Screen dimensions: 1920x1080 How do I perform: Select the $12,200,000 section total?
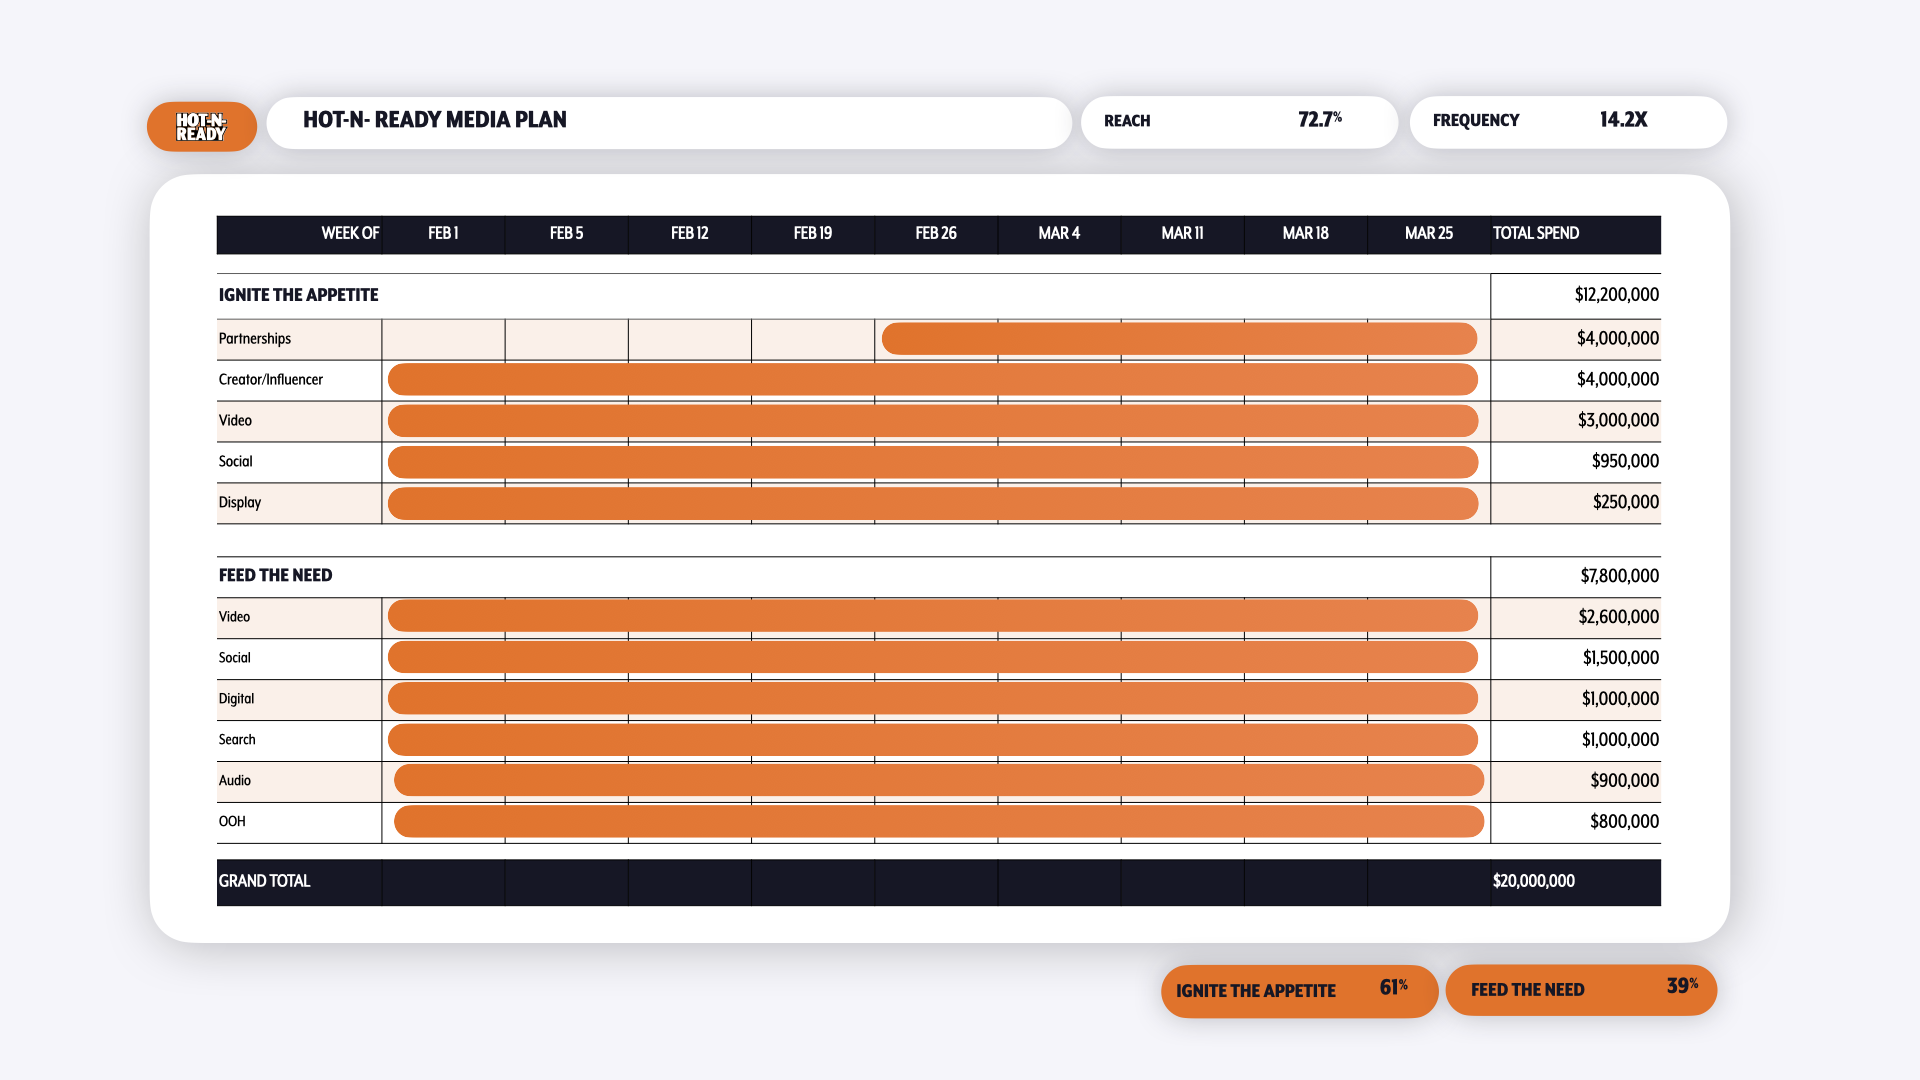pos(1616,295)
